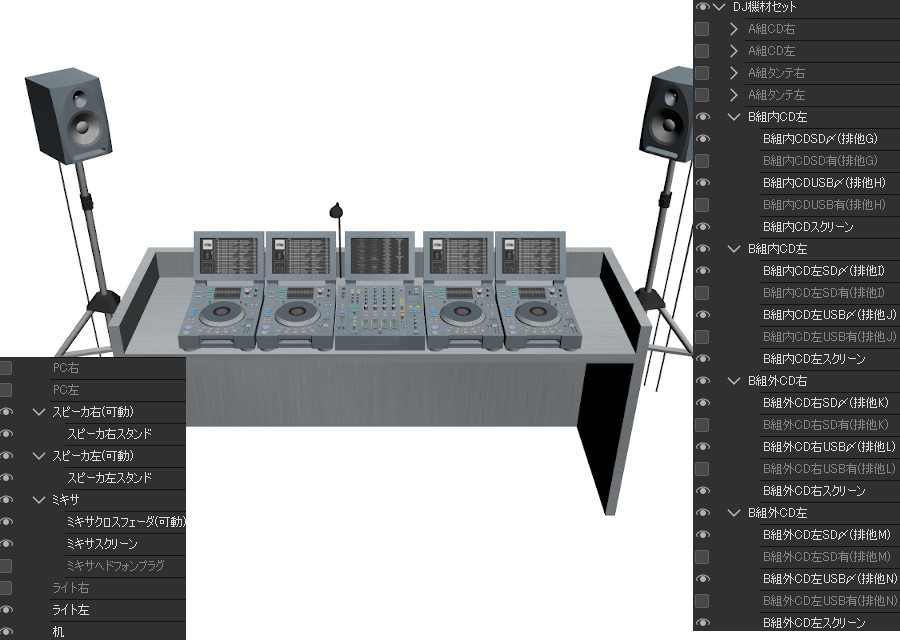Hide the 机 item
900x640 pixels.
[8, 632]
